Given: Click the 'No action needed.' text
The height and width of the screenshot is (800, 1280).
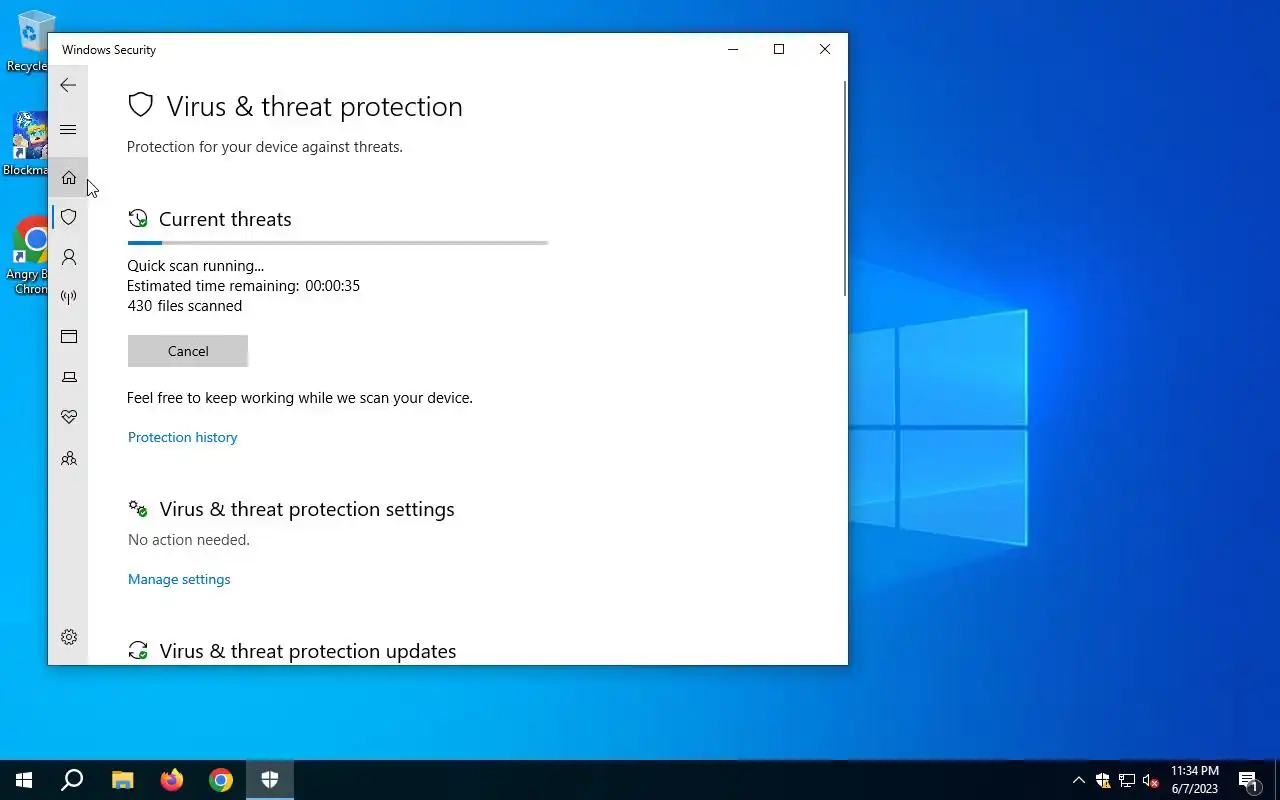Looking at the screenshot, I should tap(189, 540).
